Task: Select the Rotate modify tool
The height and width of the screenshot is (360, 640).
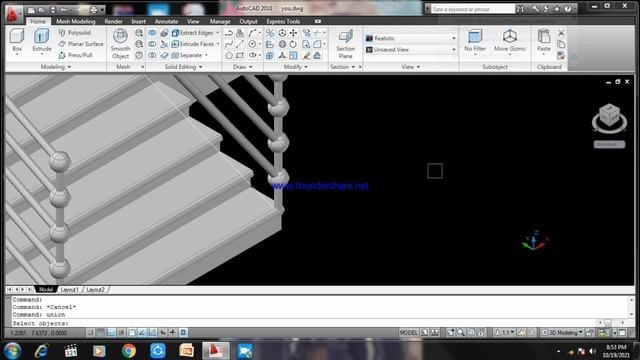Action: pos(293,44)
